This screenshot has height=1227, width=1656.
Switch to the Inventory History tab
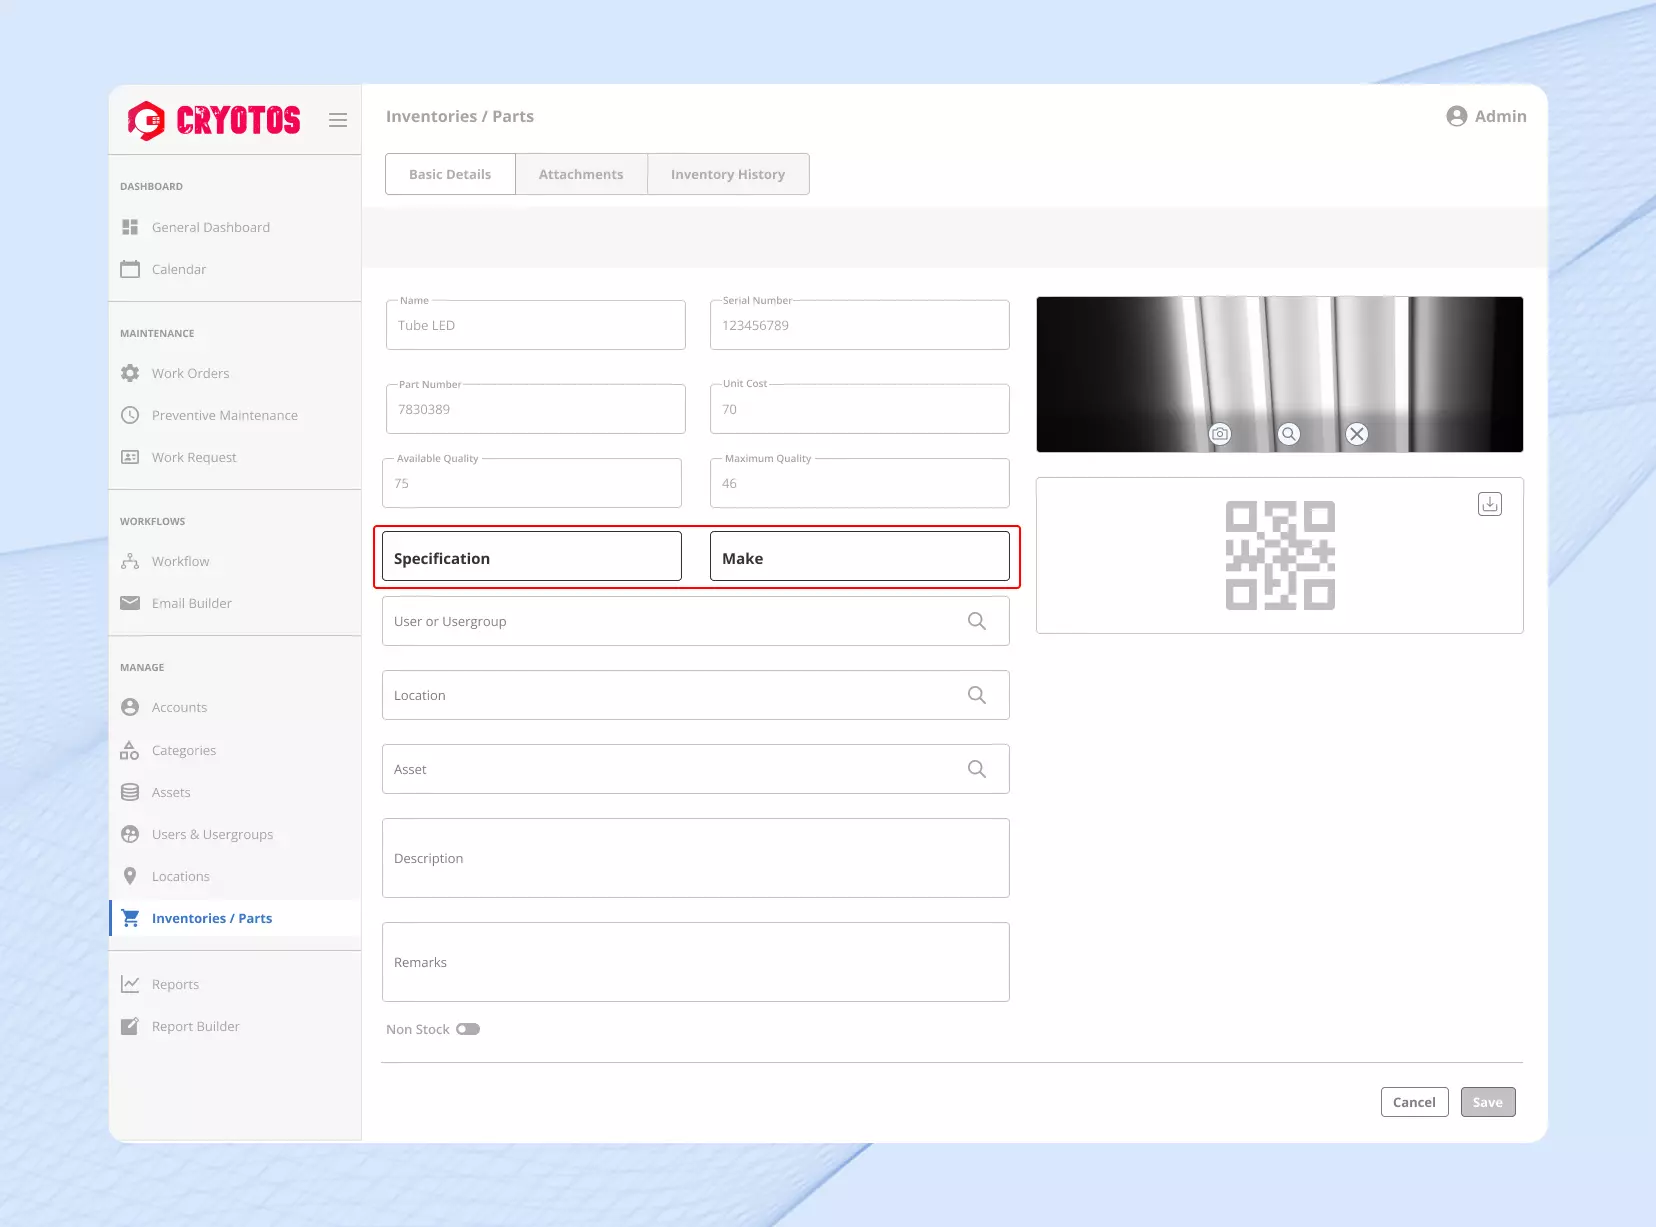727,173
